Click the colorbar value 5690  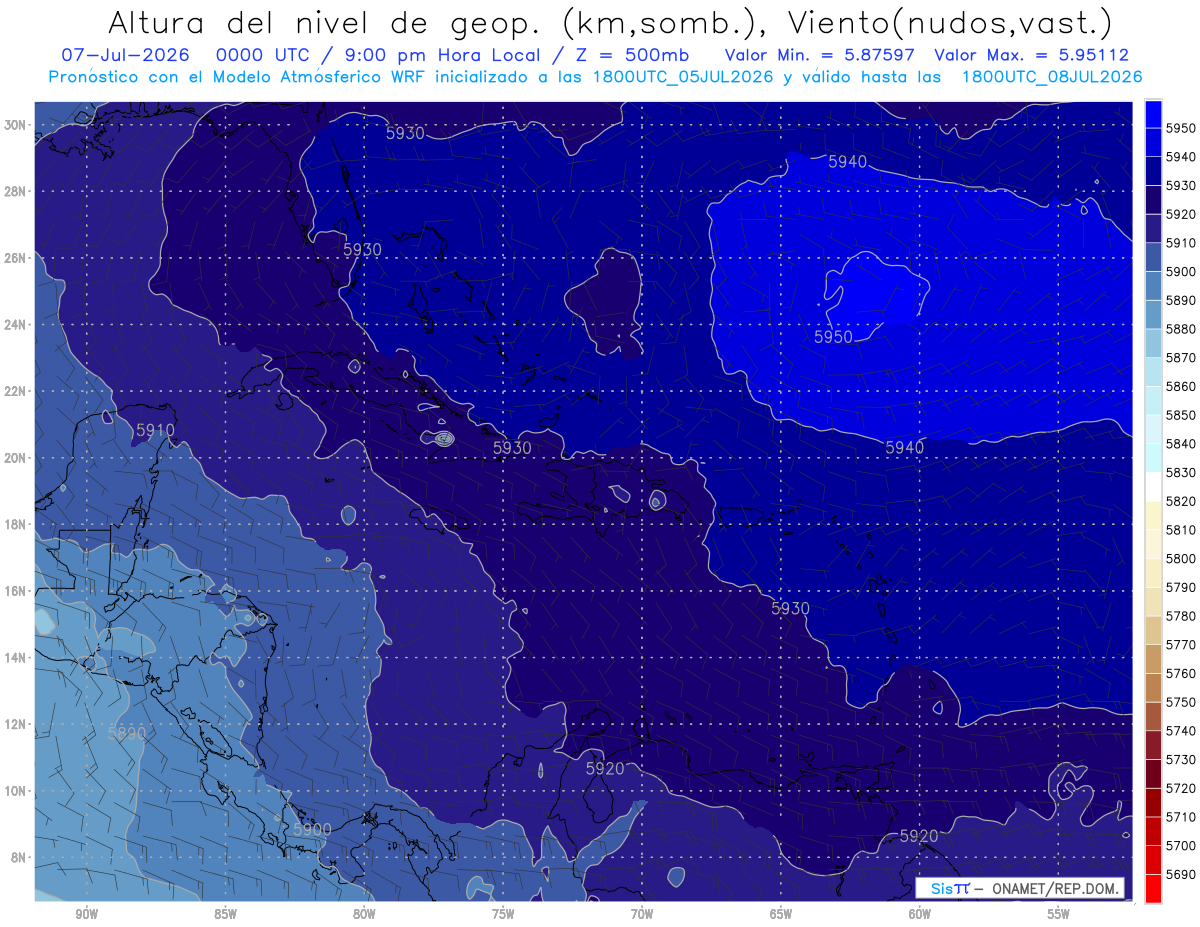(x=1181, y=874)
